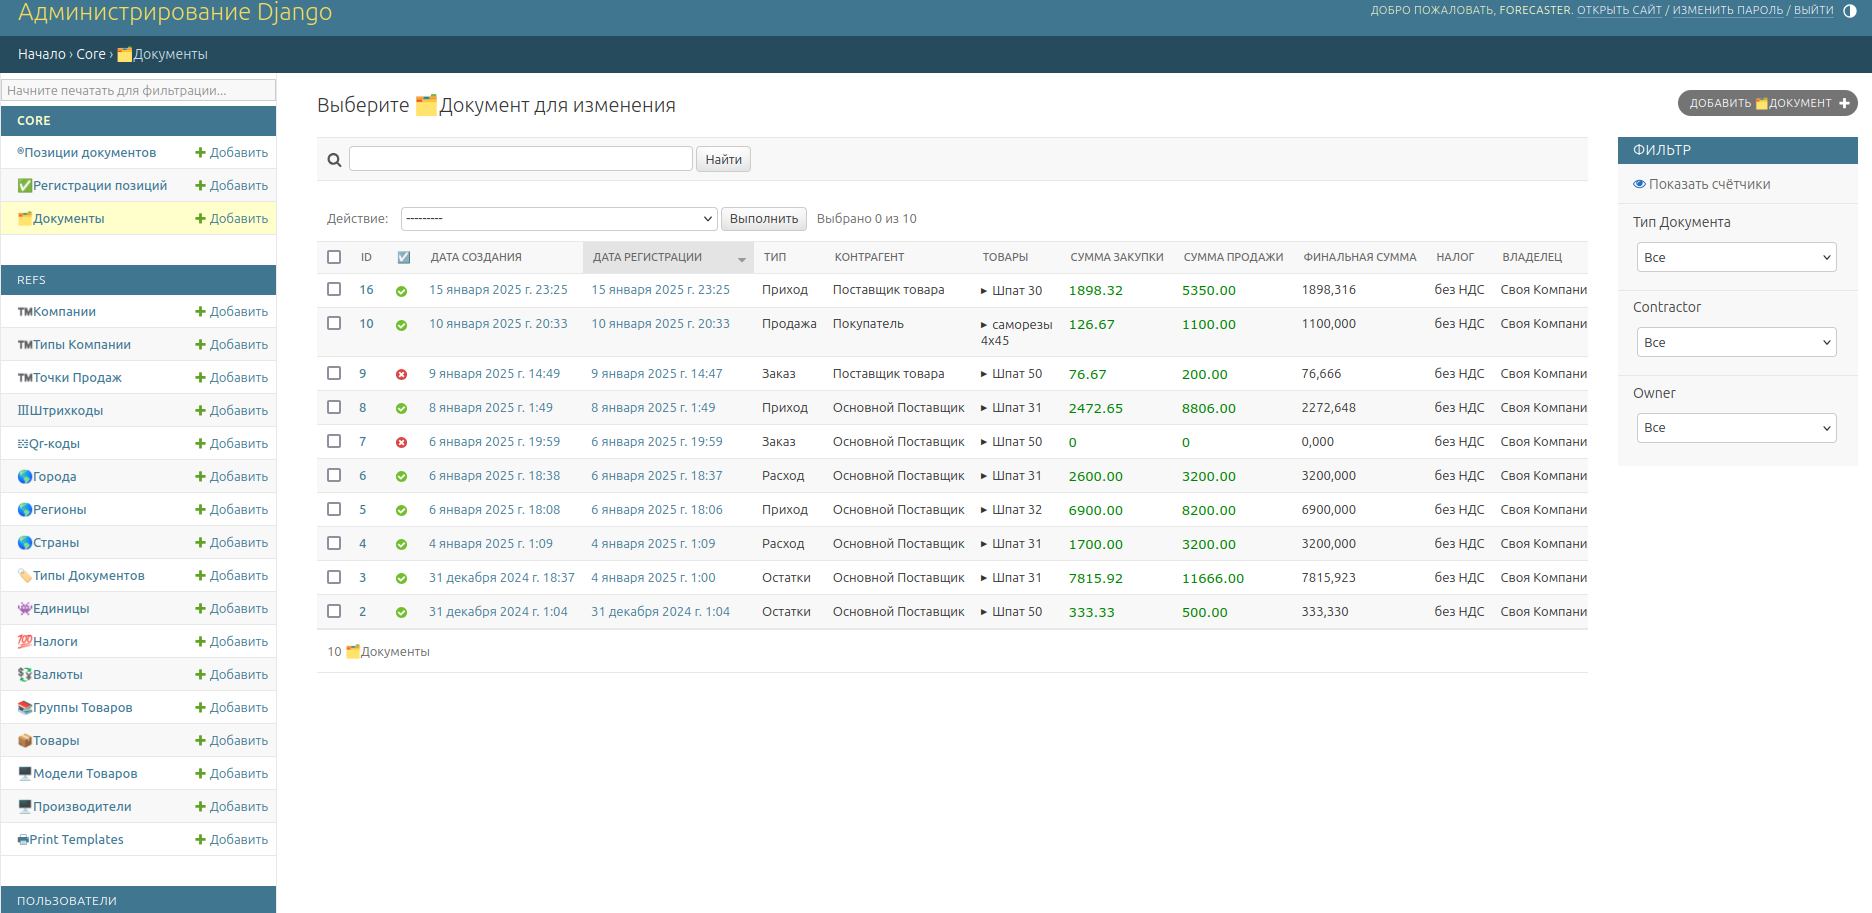Viewport: 1872px width, 913px height.
Task: Click the plus icon beside Города Добавить
Action: (x=200, y=477)
